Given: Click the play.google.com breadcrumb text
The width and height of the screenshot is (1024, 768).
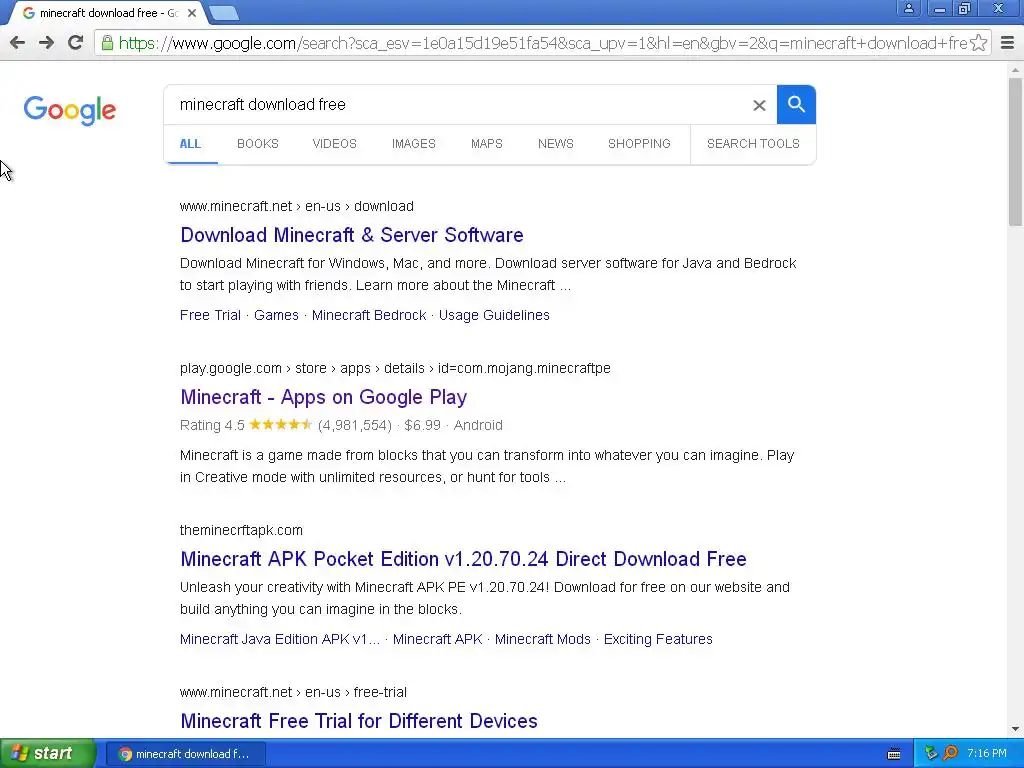Looking at the screenshot, I should 395,368.
